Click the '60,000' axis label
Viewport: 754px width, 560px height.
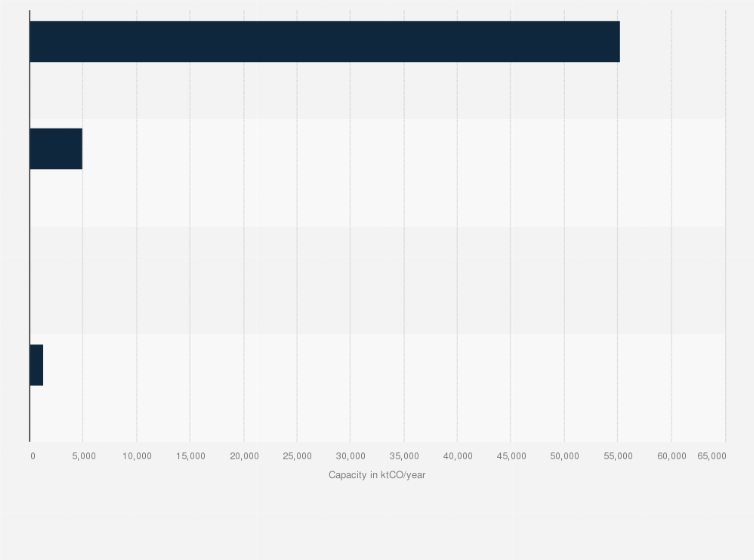tap(672, 456)
